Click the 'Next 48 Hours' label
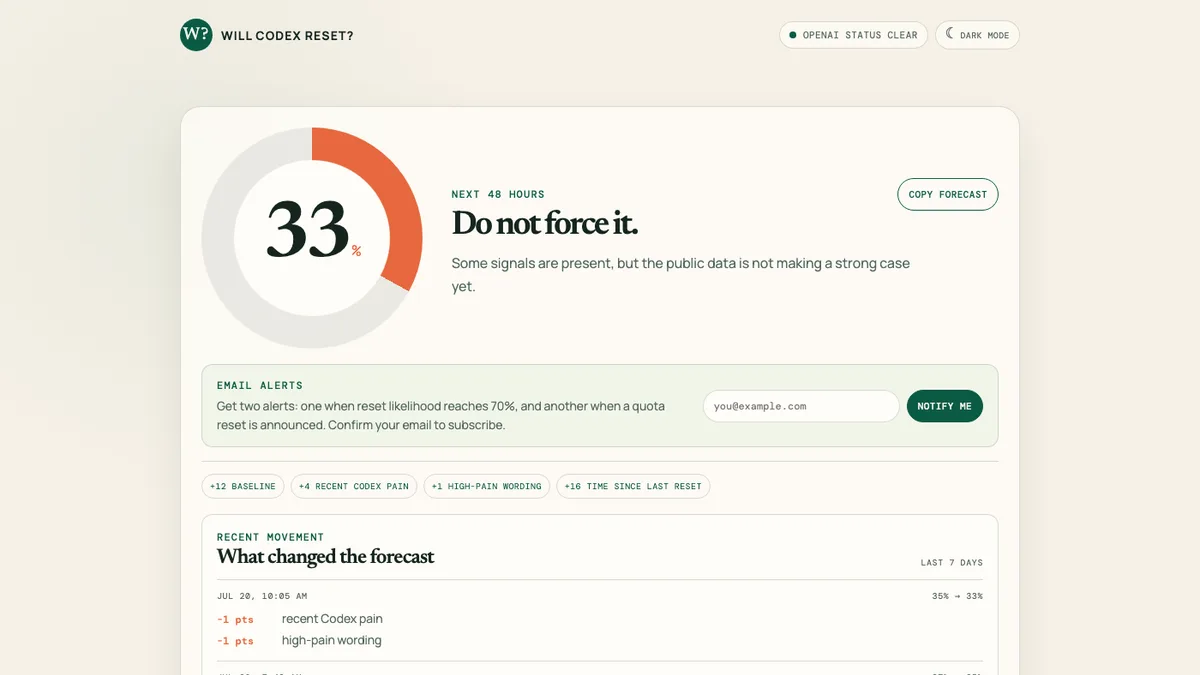The image size is (1200, 675). [x=498, y=194]
